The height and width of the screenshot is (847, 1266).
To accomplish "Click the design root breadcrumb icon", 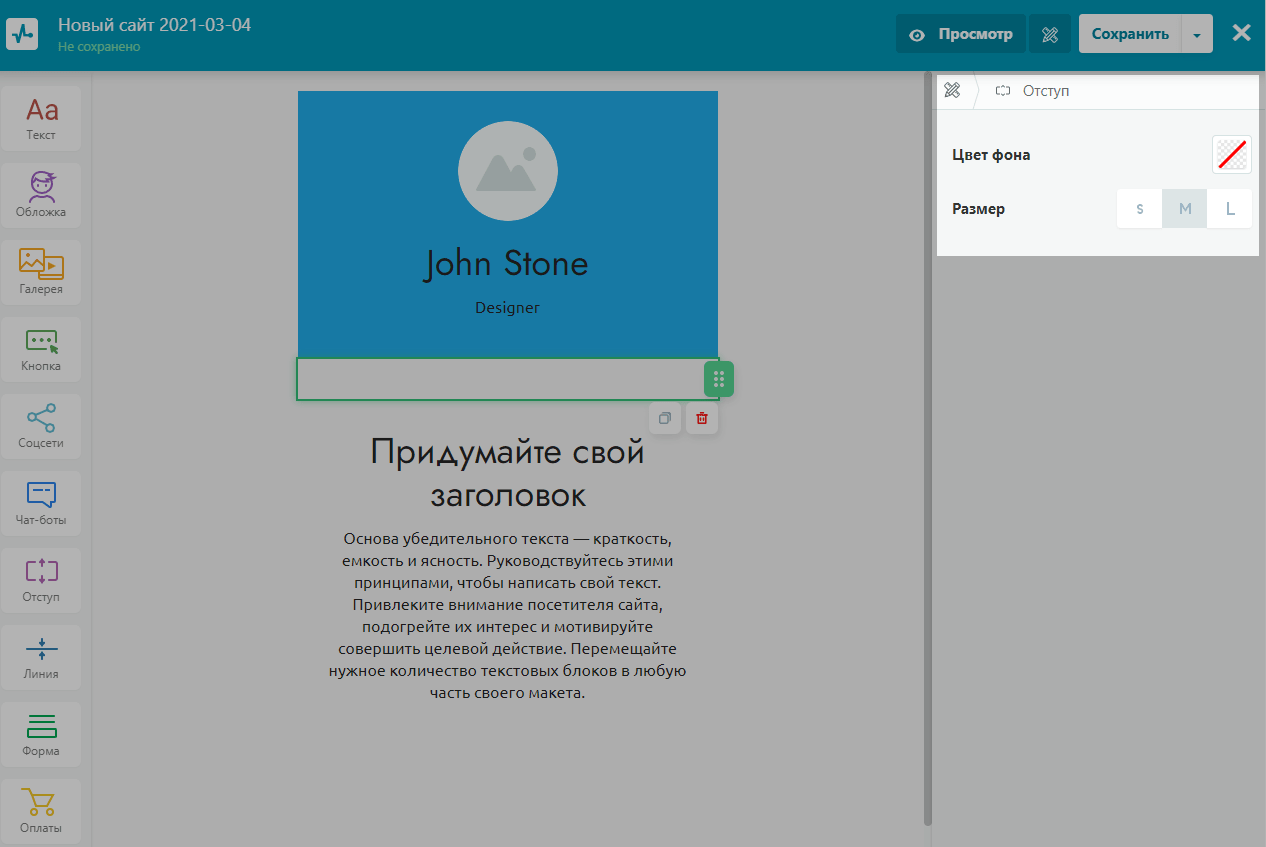I will pos(953,91).
